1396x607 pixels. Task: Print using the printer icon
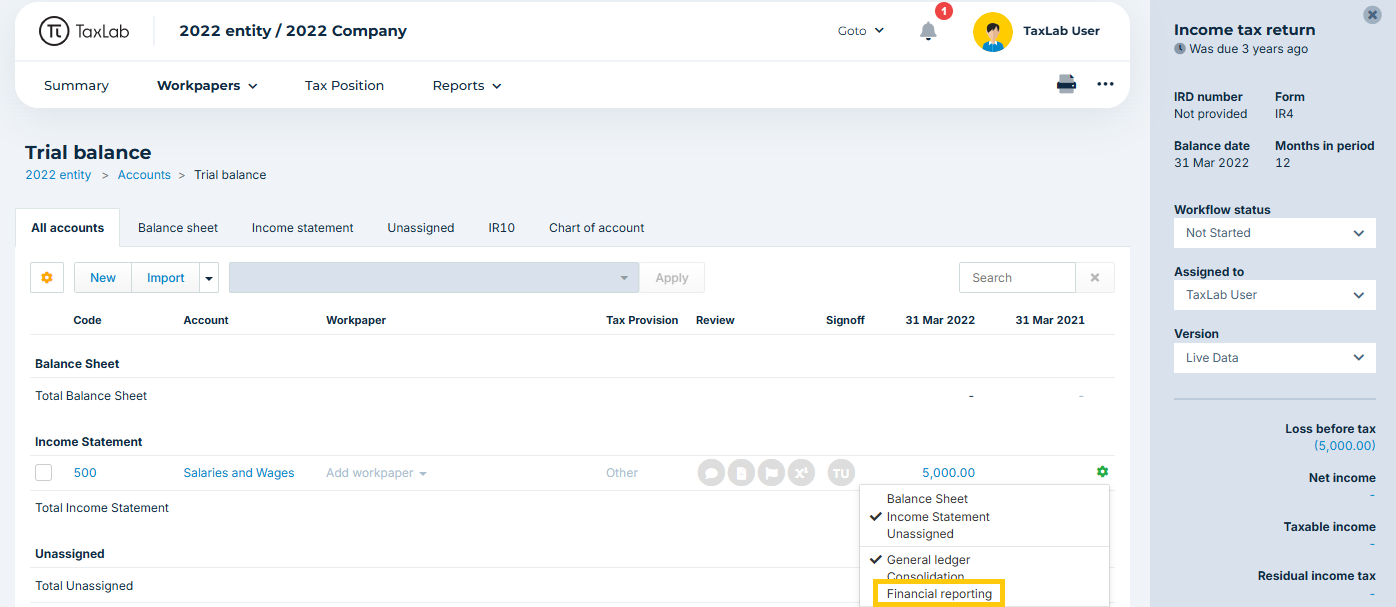(x=1066, y=84)
